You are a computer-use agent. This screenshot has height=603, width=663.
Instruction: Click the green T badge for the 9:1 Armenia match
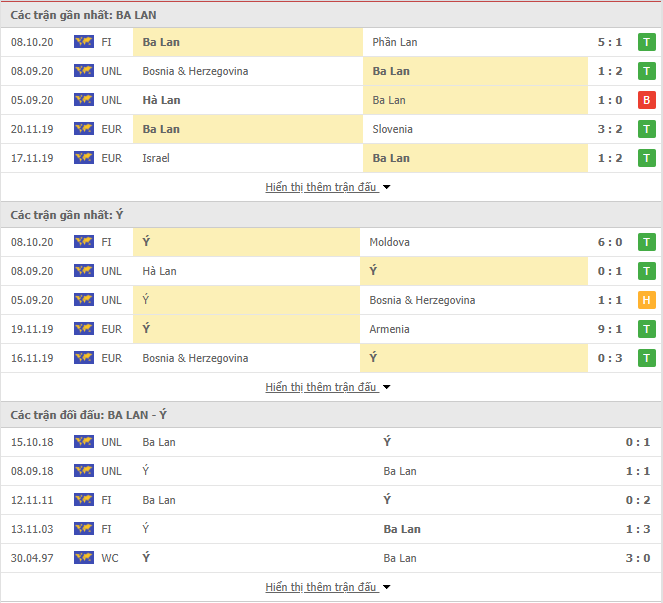coord(647,329)
